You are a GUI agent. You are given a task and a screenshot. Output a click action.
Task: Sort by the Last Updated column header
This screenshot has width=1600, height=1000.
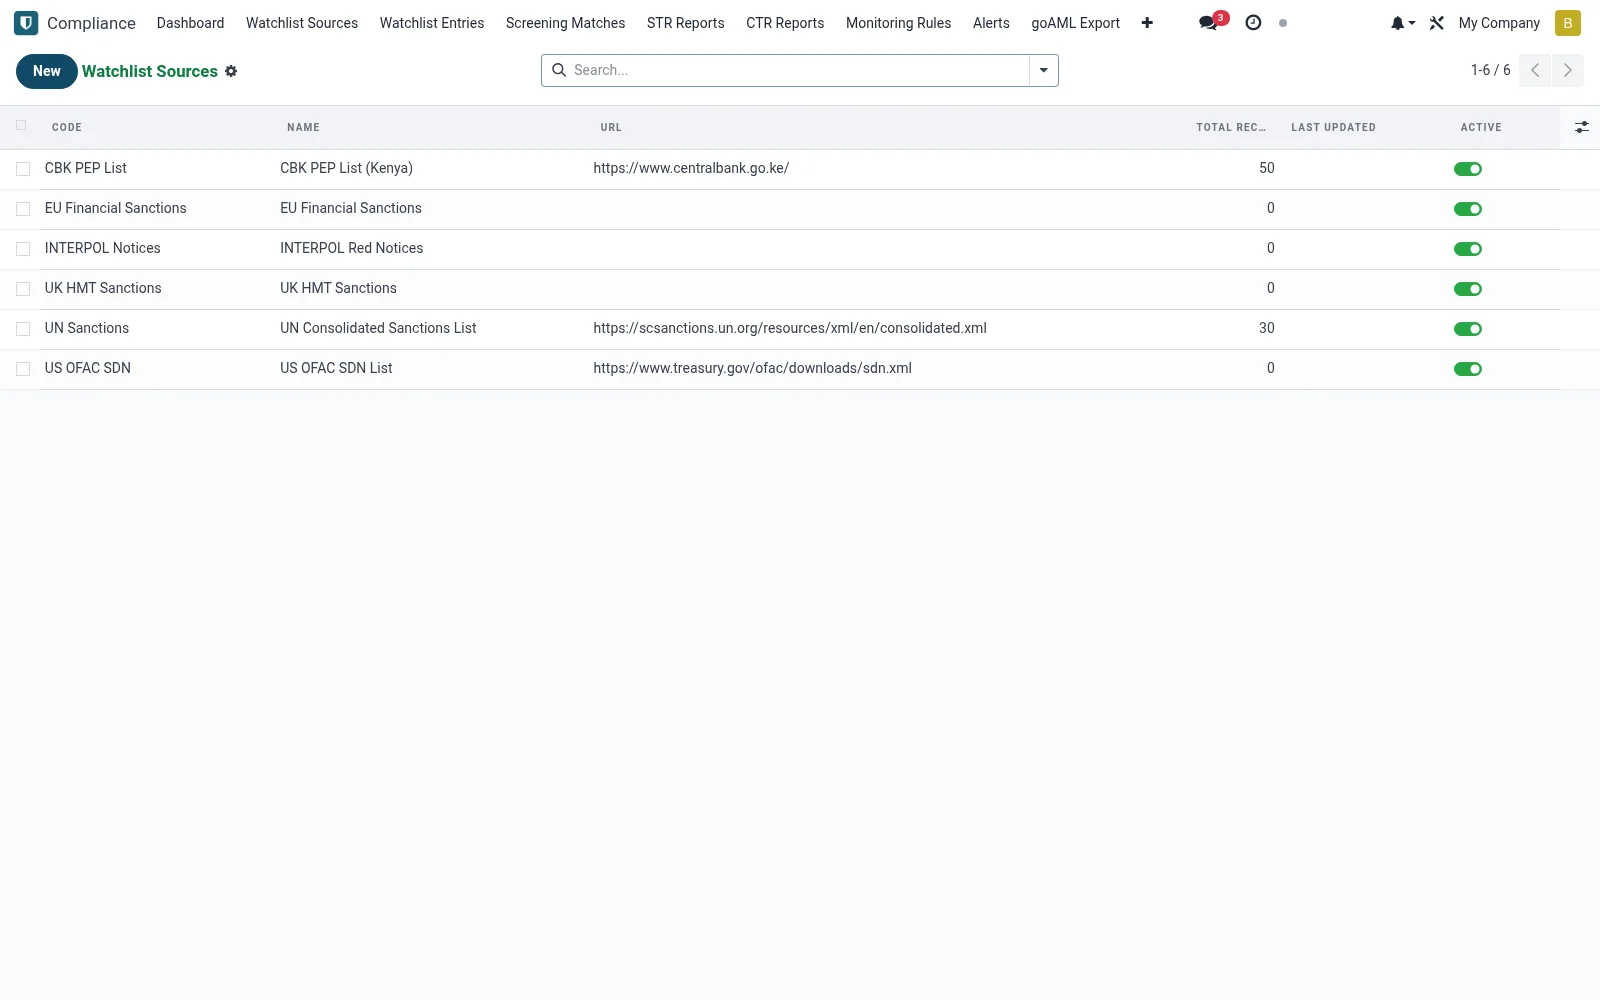point(1333,127)
